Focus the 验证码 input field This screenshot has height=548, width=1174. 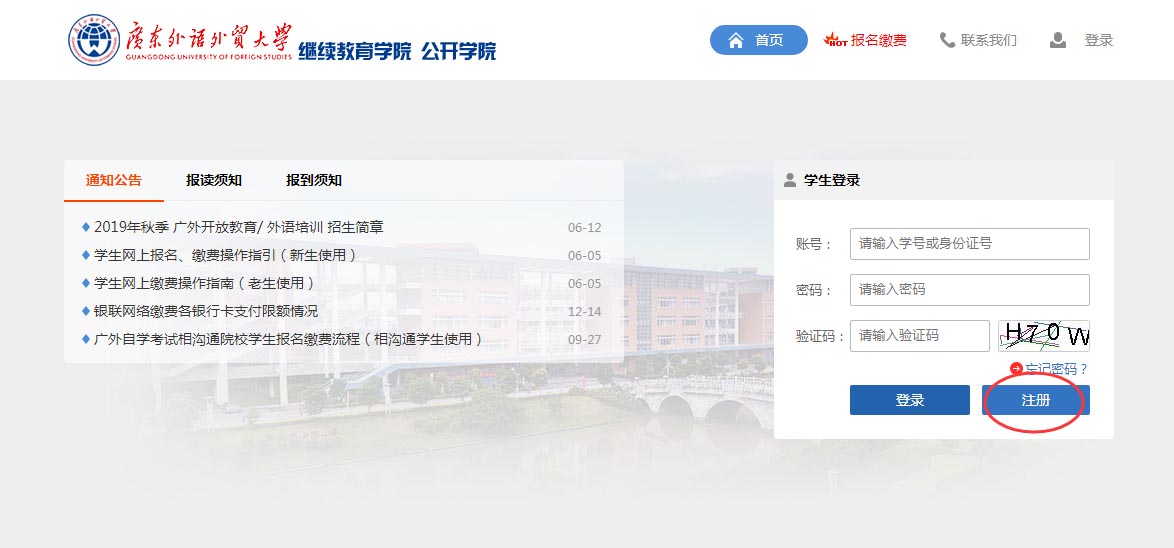tap(918, 336)
